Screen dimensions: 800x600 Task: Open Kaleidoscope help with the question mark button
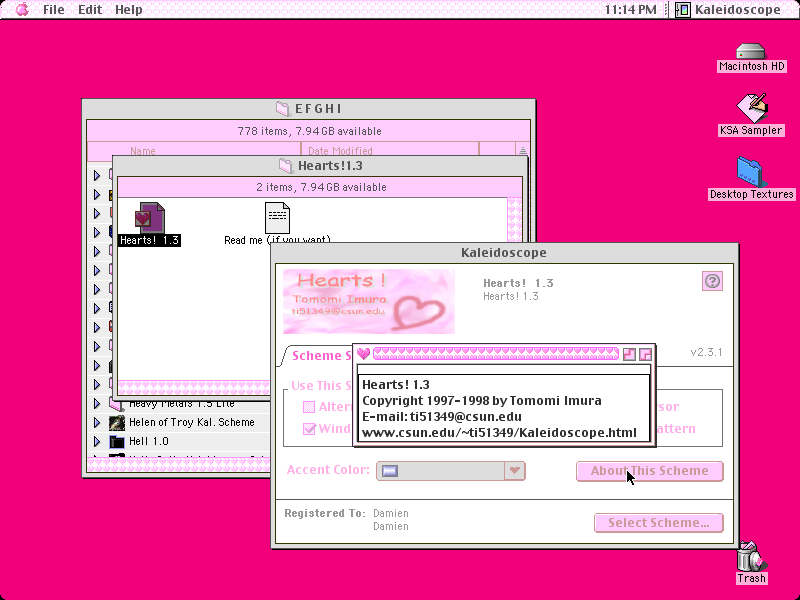pos(712,281)
